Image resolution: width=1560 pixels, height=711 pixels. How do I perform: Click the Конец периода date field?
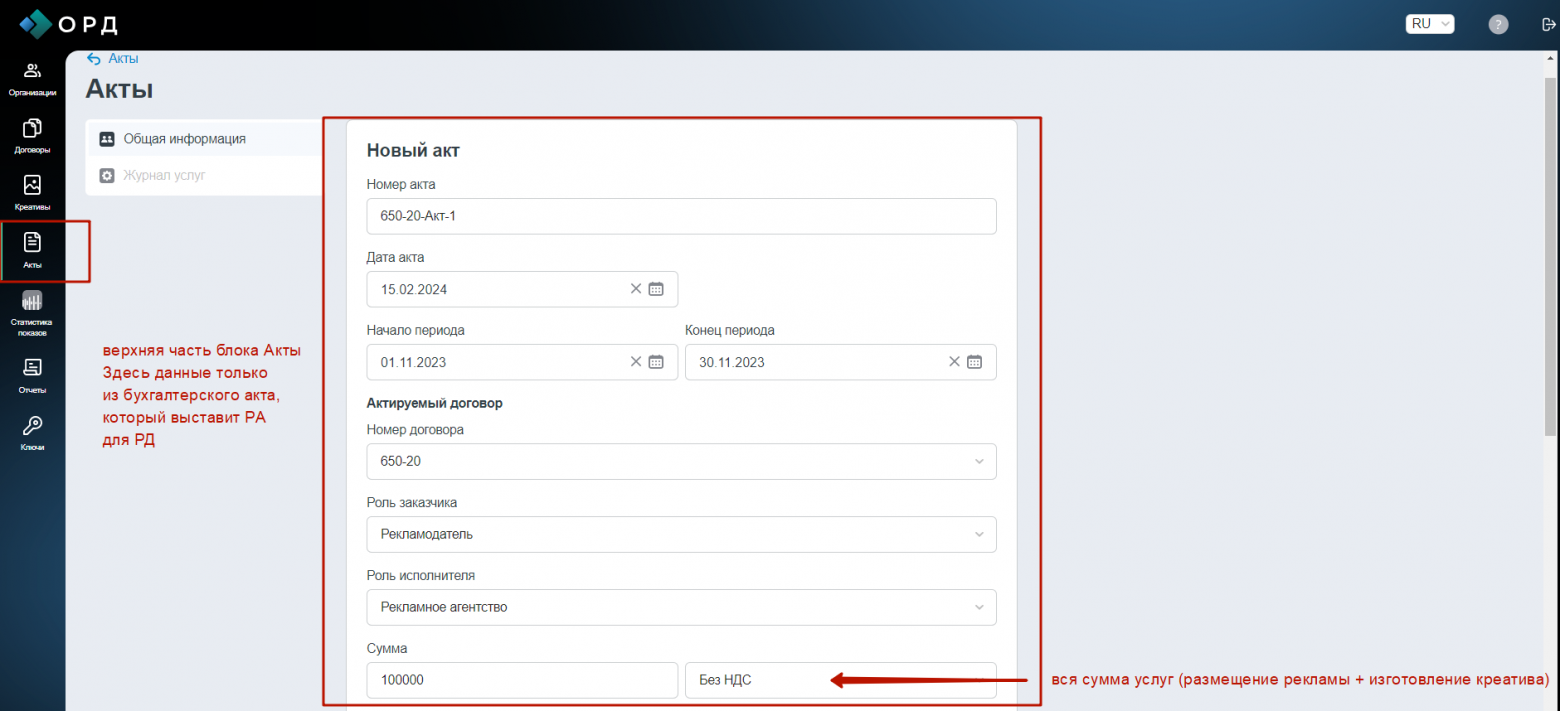pyautogui.click(x=841, y=362)
